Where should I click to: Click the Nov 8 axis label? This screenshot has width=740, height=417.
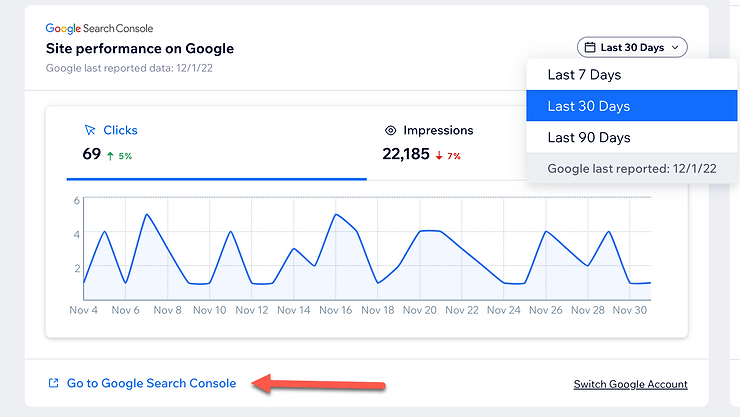pyautogui.click(x=168, y=310)
